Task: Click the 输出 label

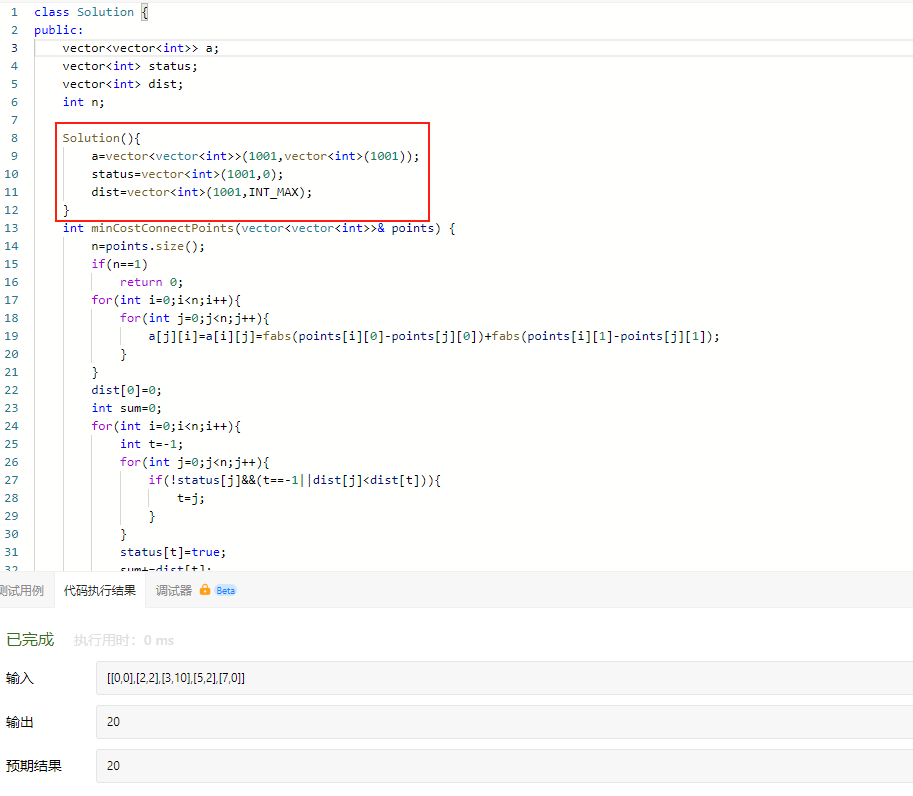Action: click(x=20, y=722)
